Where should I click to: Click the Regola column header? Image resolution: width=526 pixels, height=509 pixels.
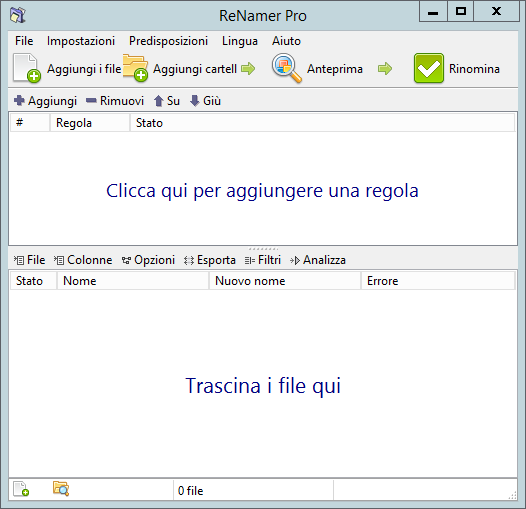coord(90,123)
